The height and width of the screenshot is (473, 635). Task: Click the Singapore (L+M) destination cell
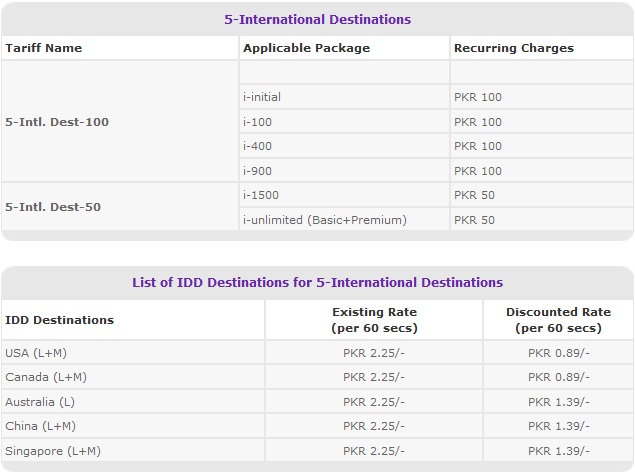point(133,450)
